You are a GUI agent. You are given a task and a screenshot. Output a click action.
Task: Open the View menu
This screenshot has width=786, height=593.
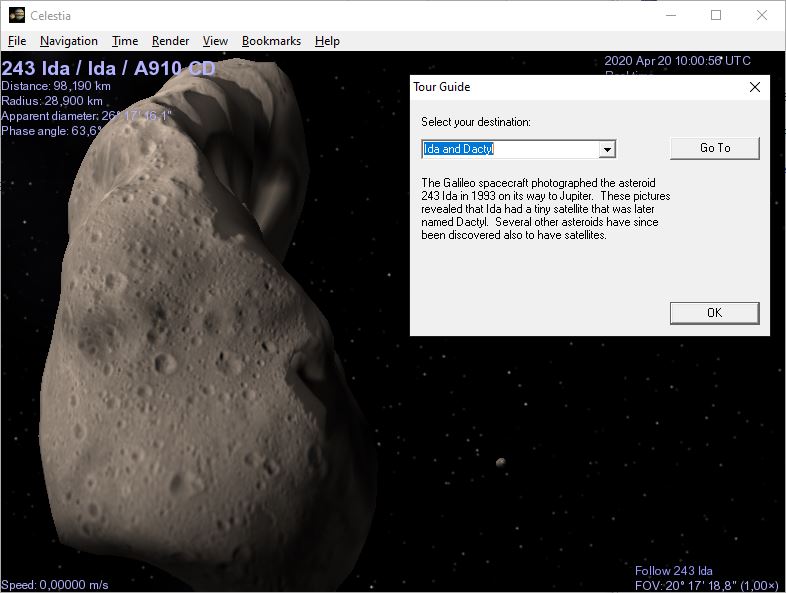(215, 41)
